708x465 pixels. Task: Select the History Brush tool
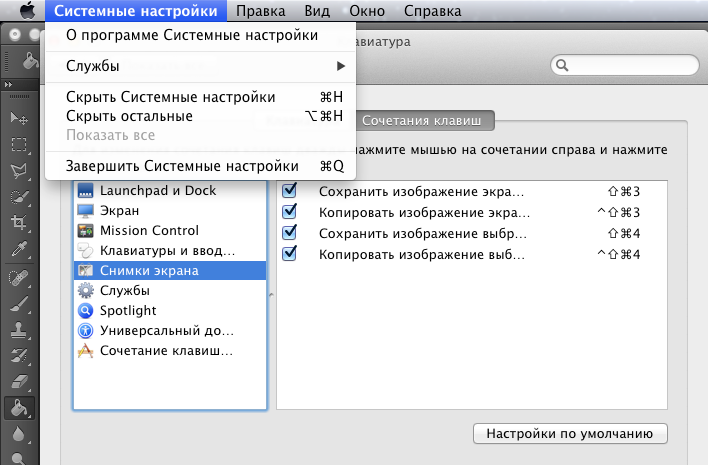pyautogui.click(x=19, y=356)
